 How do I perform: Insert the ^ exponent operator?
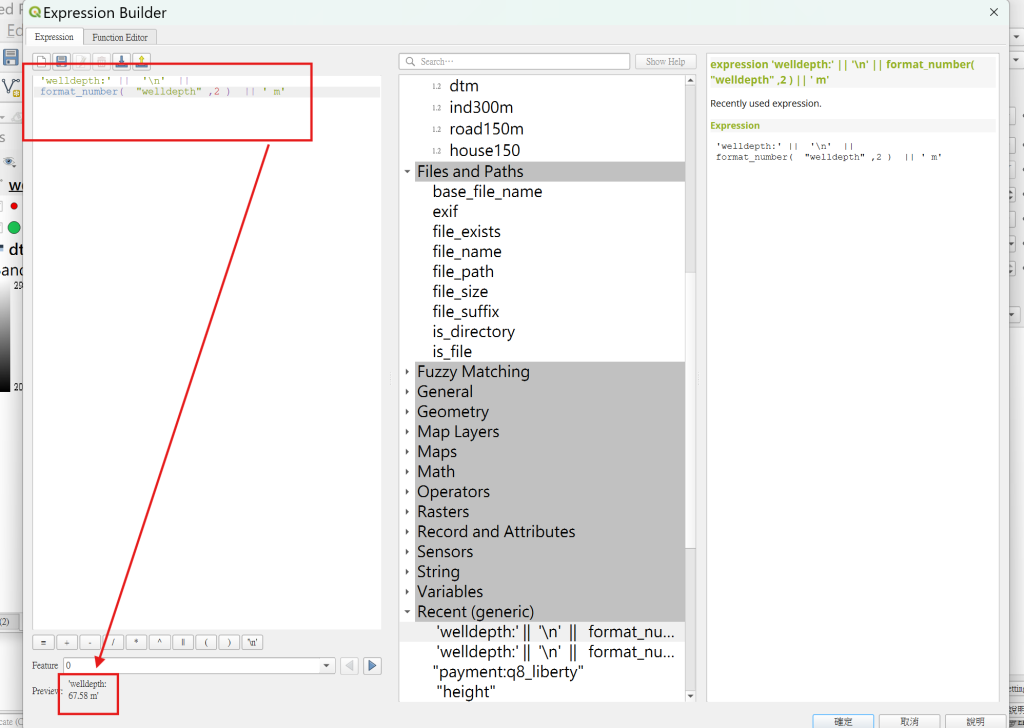(x=158, y=642)
